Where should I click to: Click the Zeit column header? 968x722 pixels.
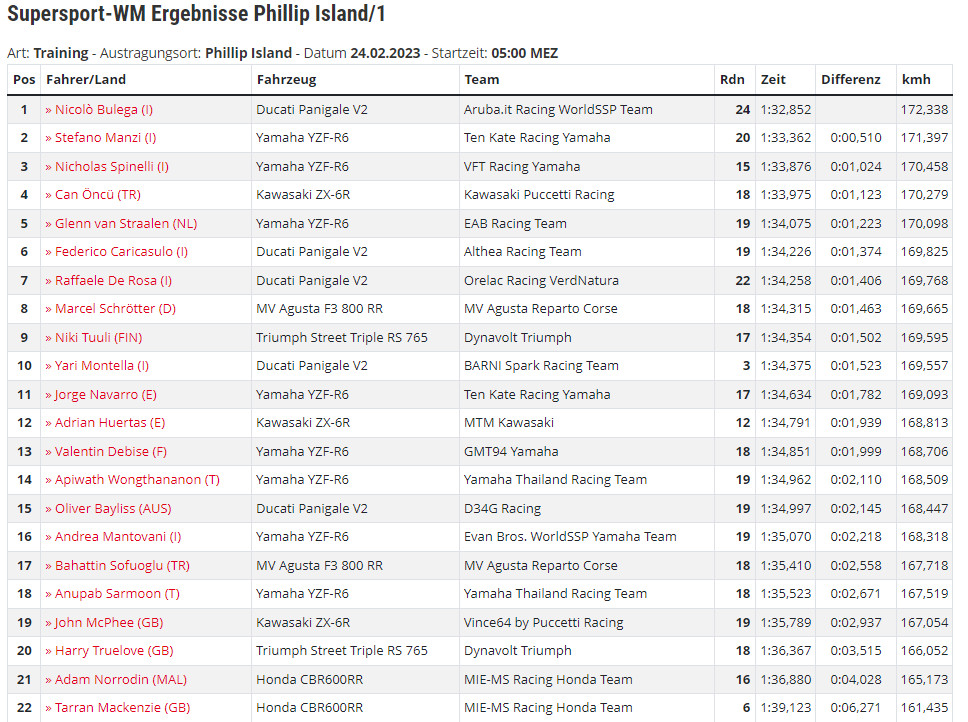click(773, 80)
